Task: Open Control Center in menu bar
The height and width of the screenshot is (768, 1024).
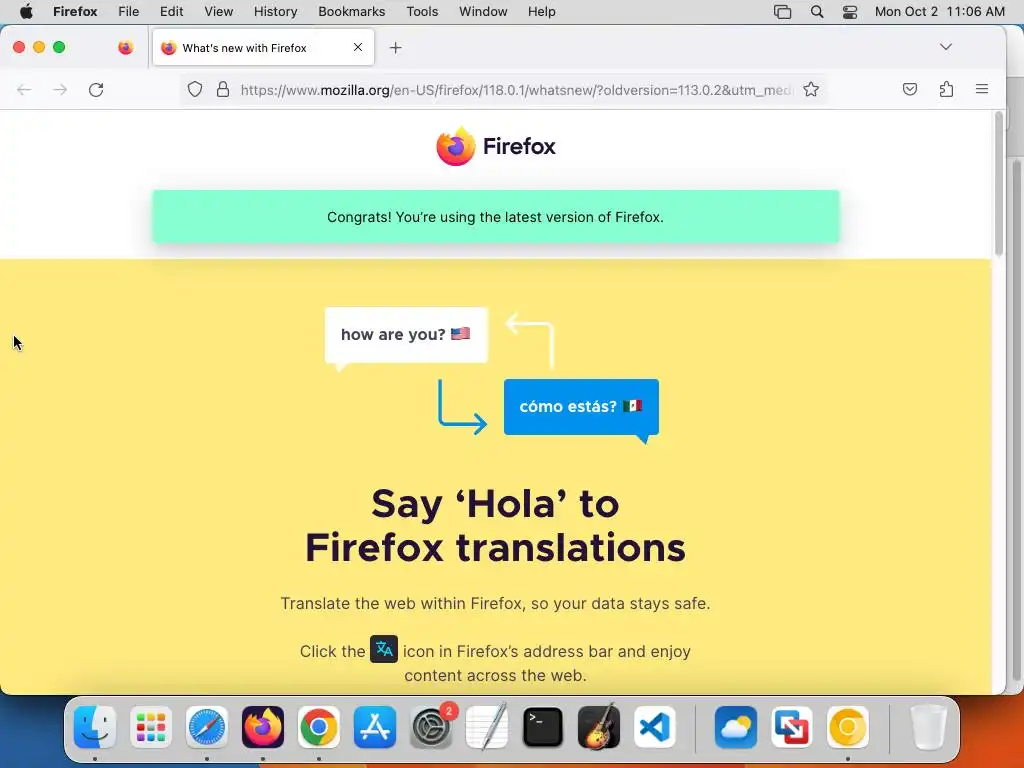Action: pyautogui.click(x=850, y=12)
